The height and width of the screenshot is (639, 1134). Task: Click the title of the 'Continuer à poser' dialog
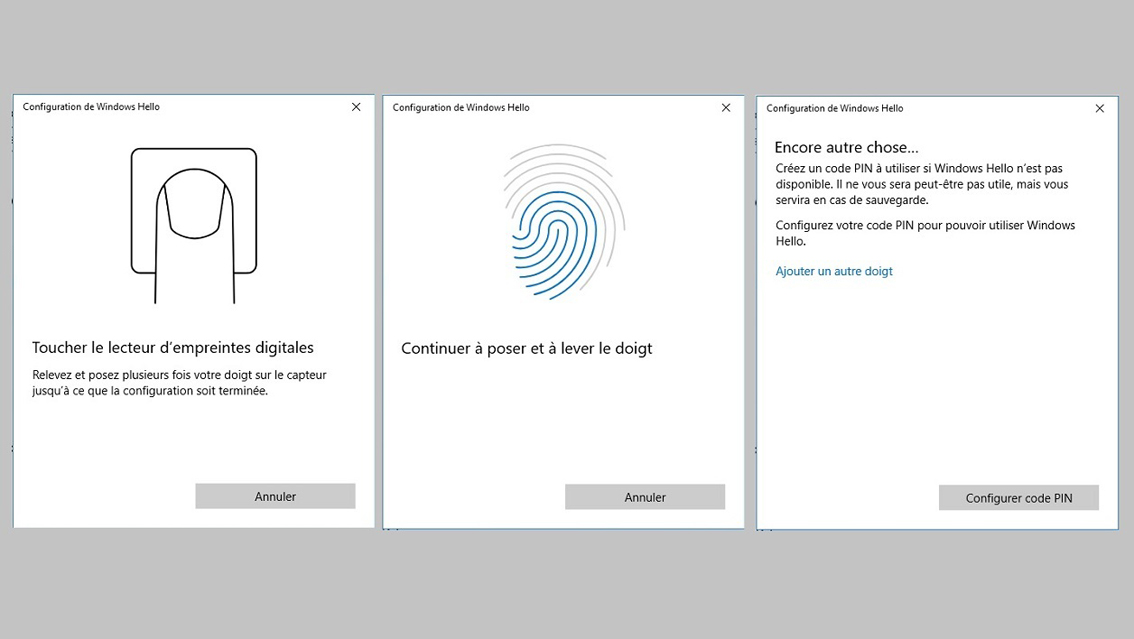click(461, 107)
